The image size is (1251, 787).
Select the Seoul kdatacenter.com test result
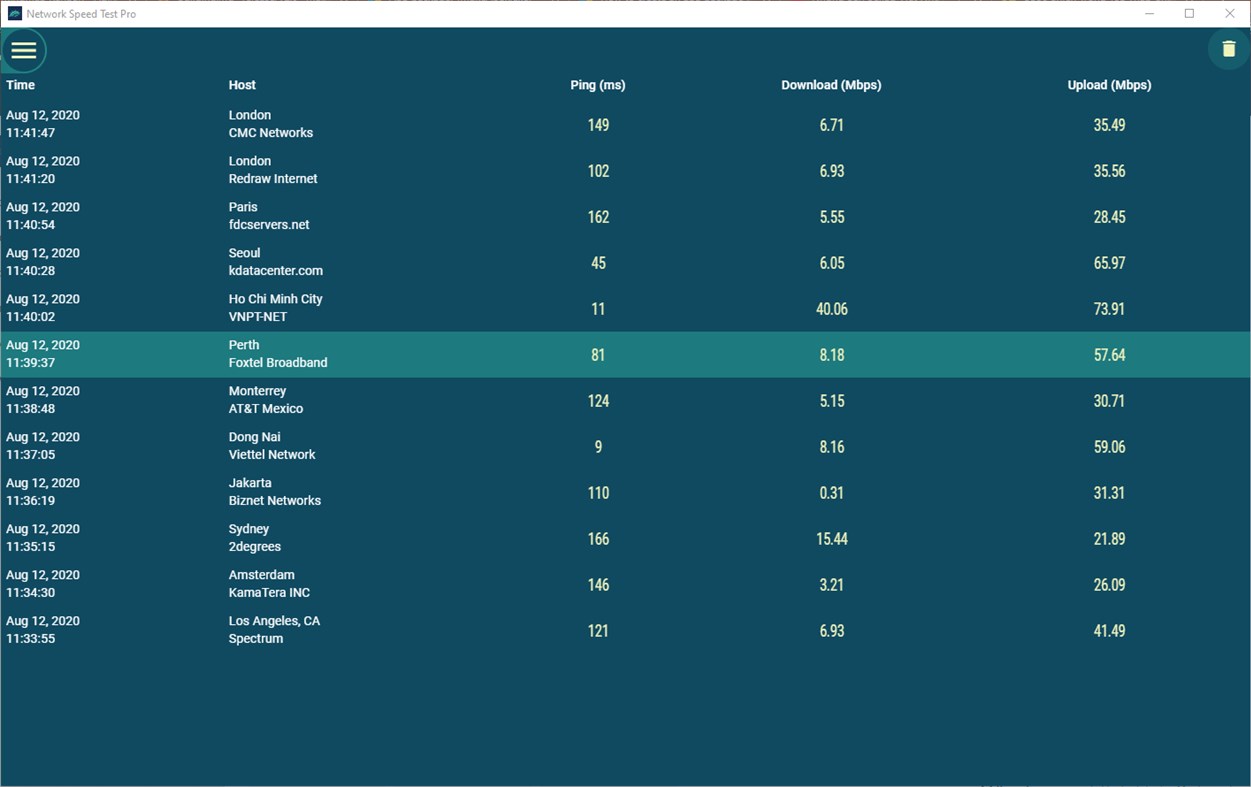pyautogui.click(x=600, y=262)
